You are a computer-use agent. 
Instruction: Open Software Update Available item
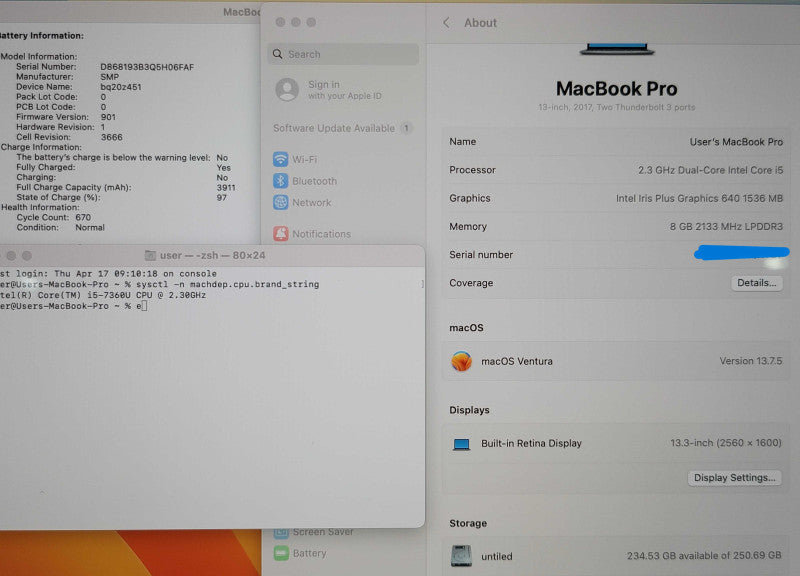point(342,128)
